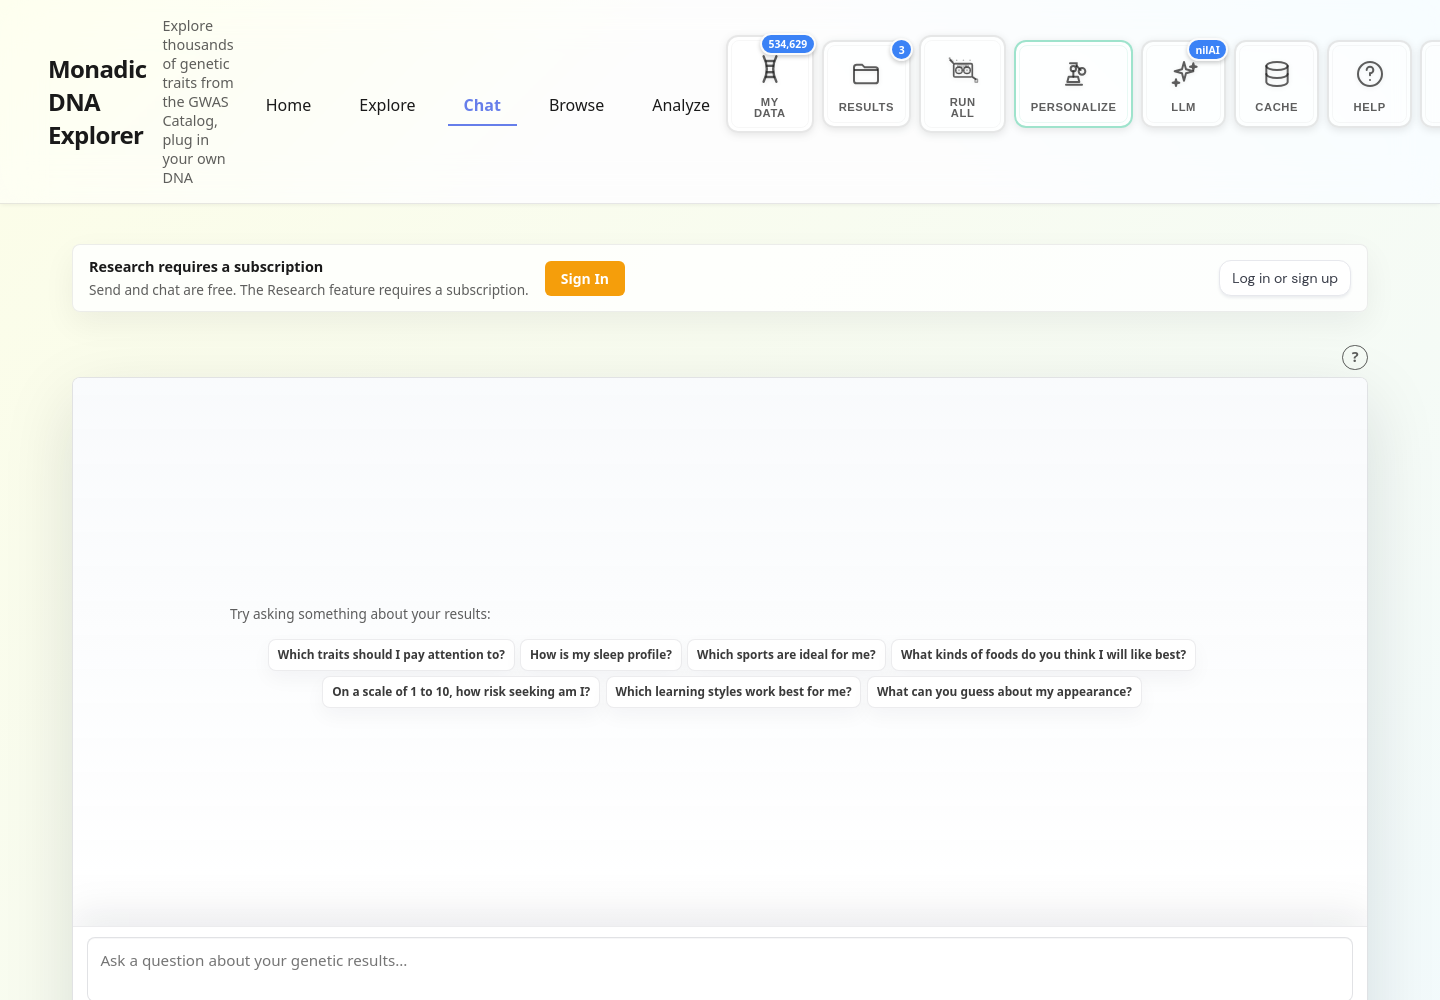
Task: Select How is my sleep profile suggestion
Action: 601,655
